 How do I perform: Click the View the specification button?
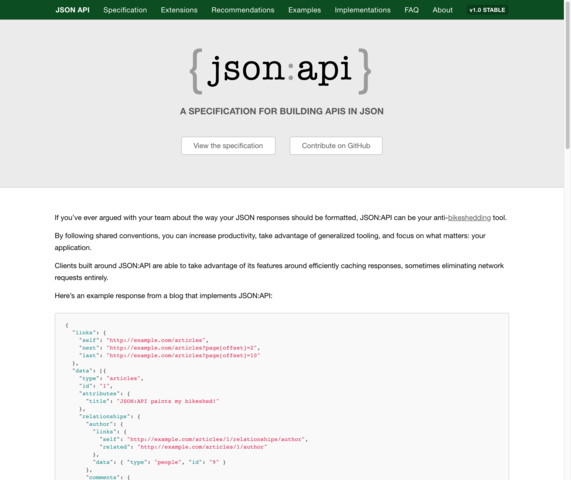click(228, 146)
